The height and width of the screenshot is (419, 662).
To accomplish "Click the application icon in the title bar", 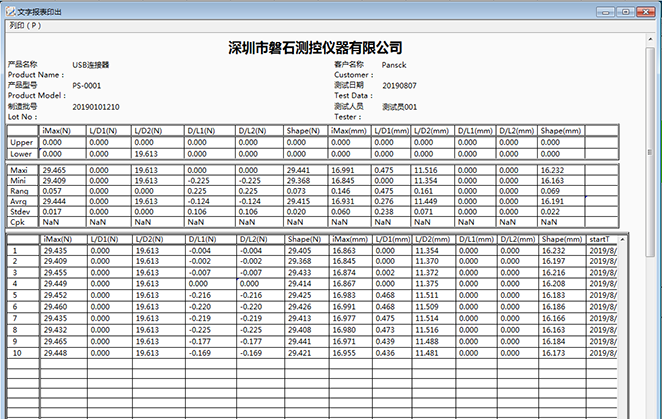I will click(9, 9).
